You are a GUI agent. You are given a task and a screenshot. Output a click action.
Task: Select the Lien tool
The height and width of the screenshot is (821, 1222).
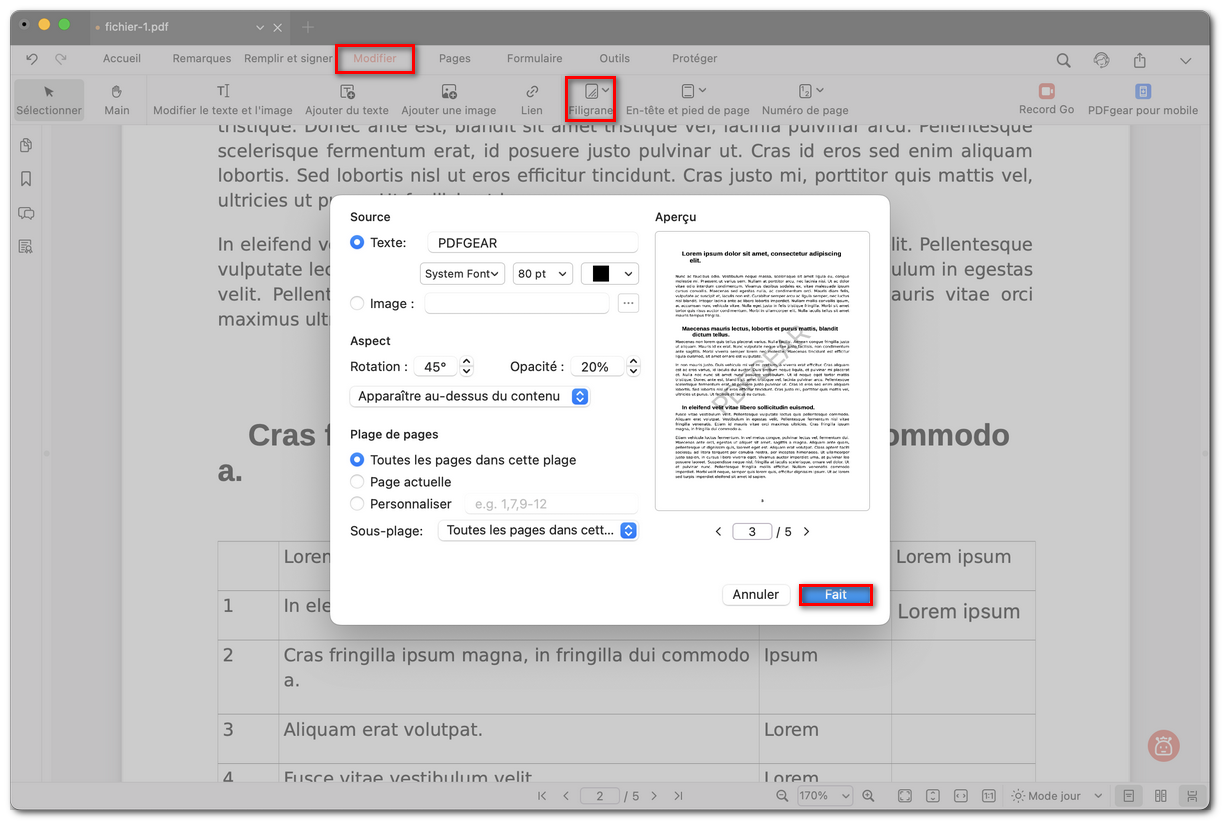tap(531, 99)
